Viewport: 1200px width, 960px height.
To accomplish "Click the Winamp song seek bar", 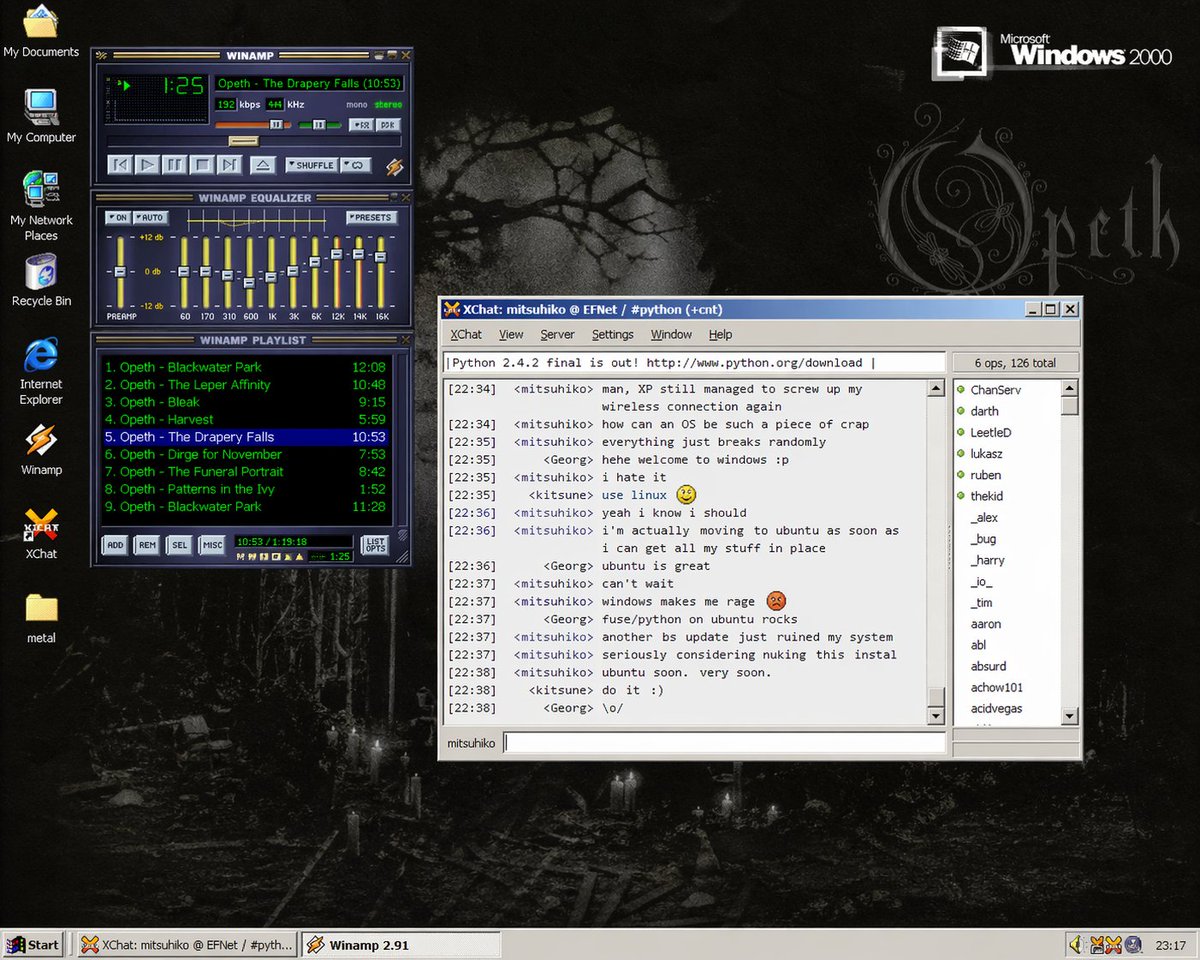I will (254, 142).
